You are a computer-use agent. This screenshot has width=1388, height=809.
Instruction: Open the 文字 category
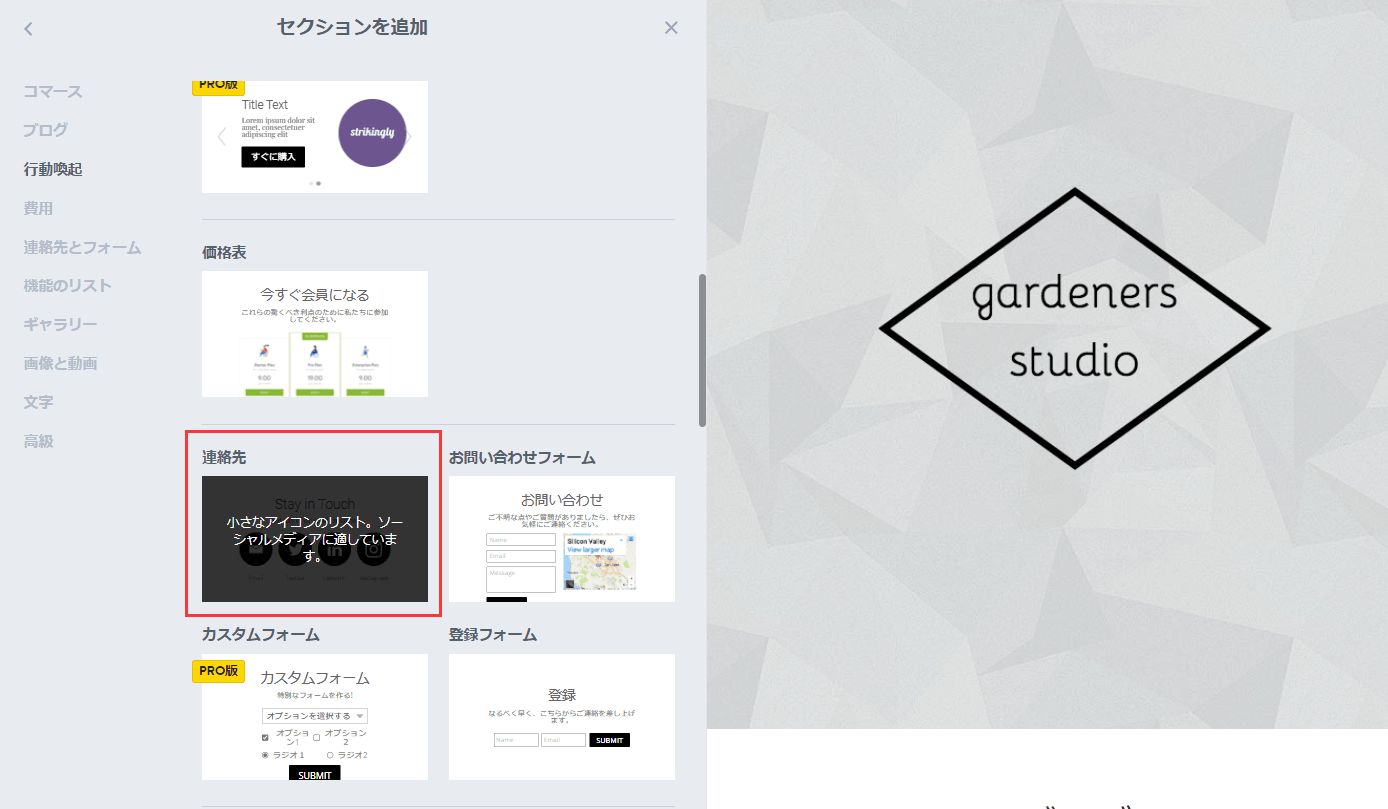(38, 402)
